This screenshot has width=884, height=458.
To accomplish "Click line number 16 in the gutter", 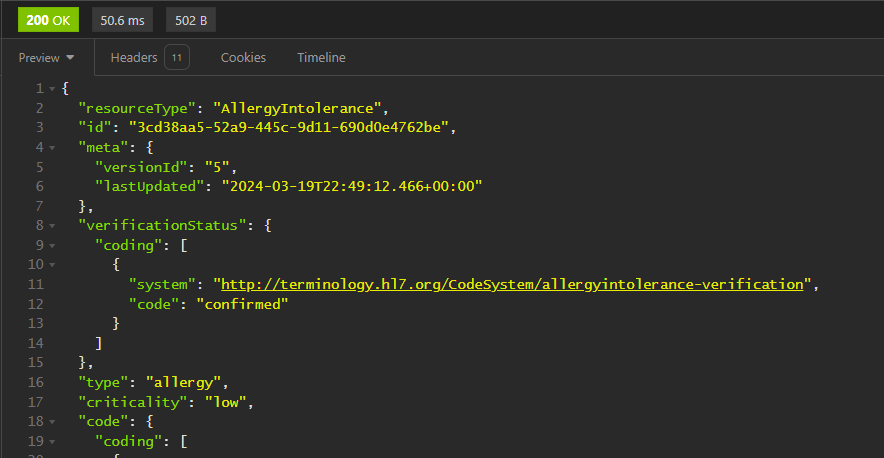I will [36, 382].
